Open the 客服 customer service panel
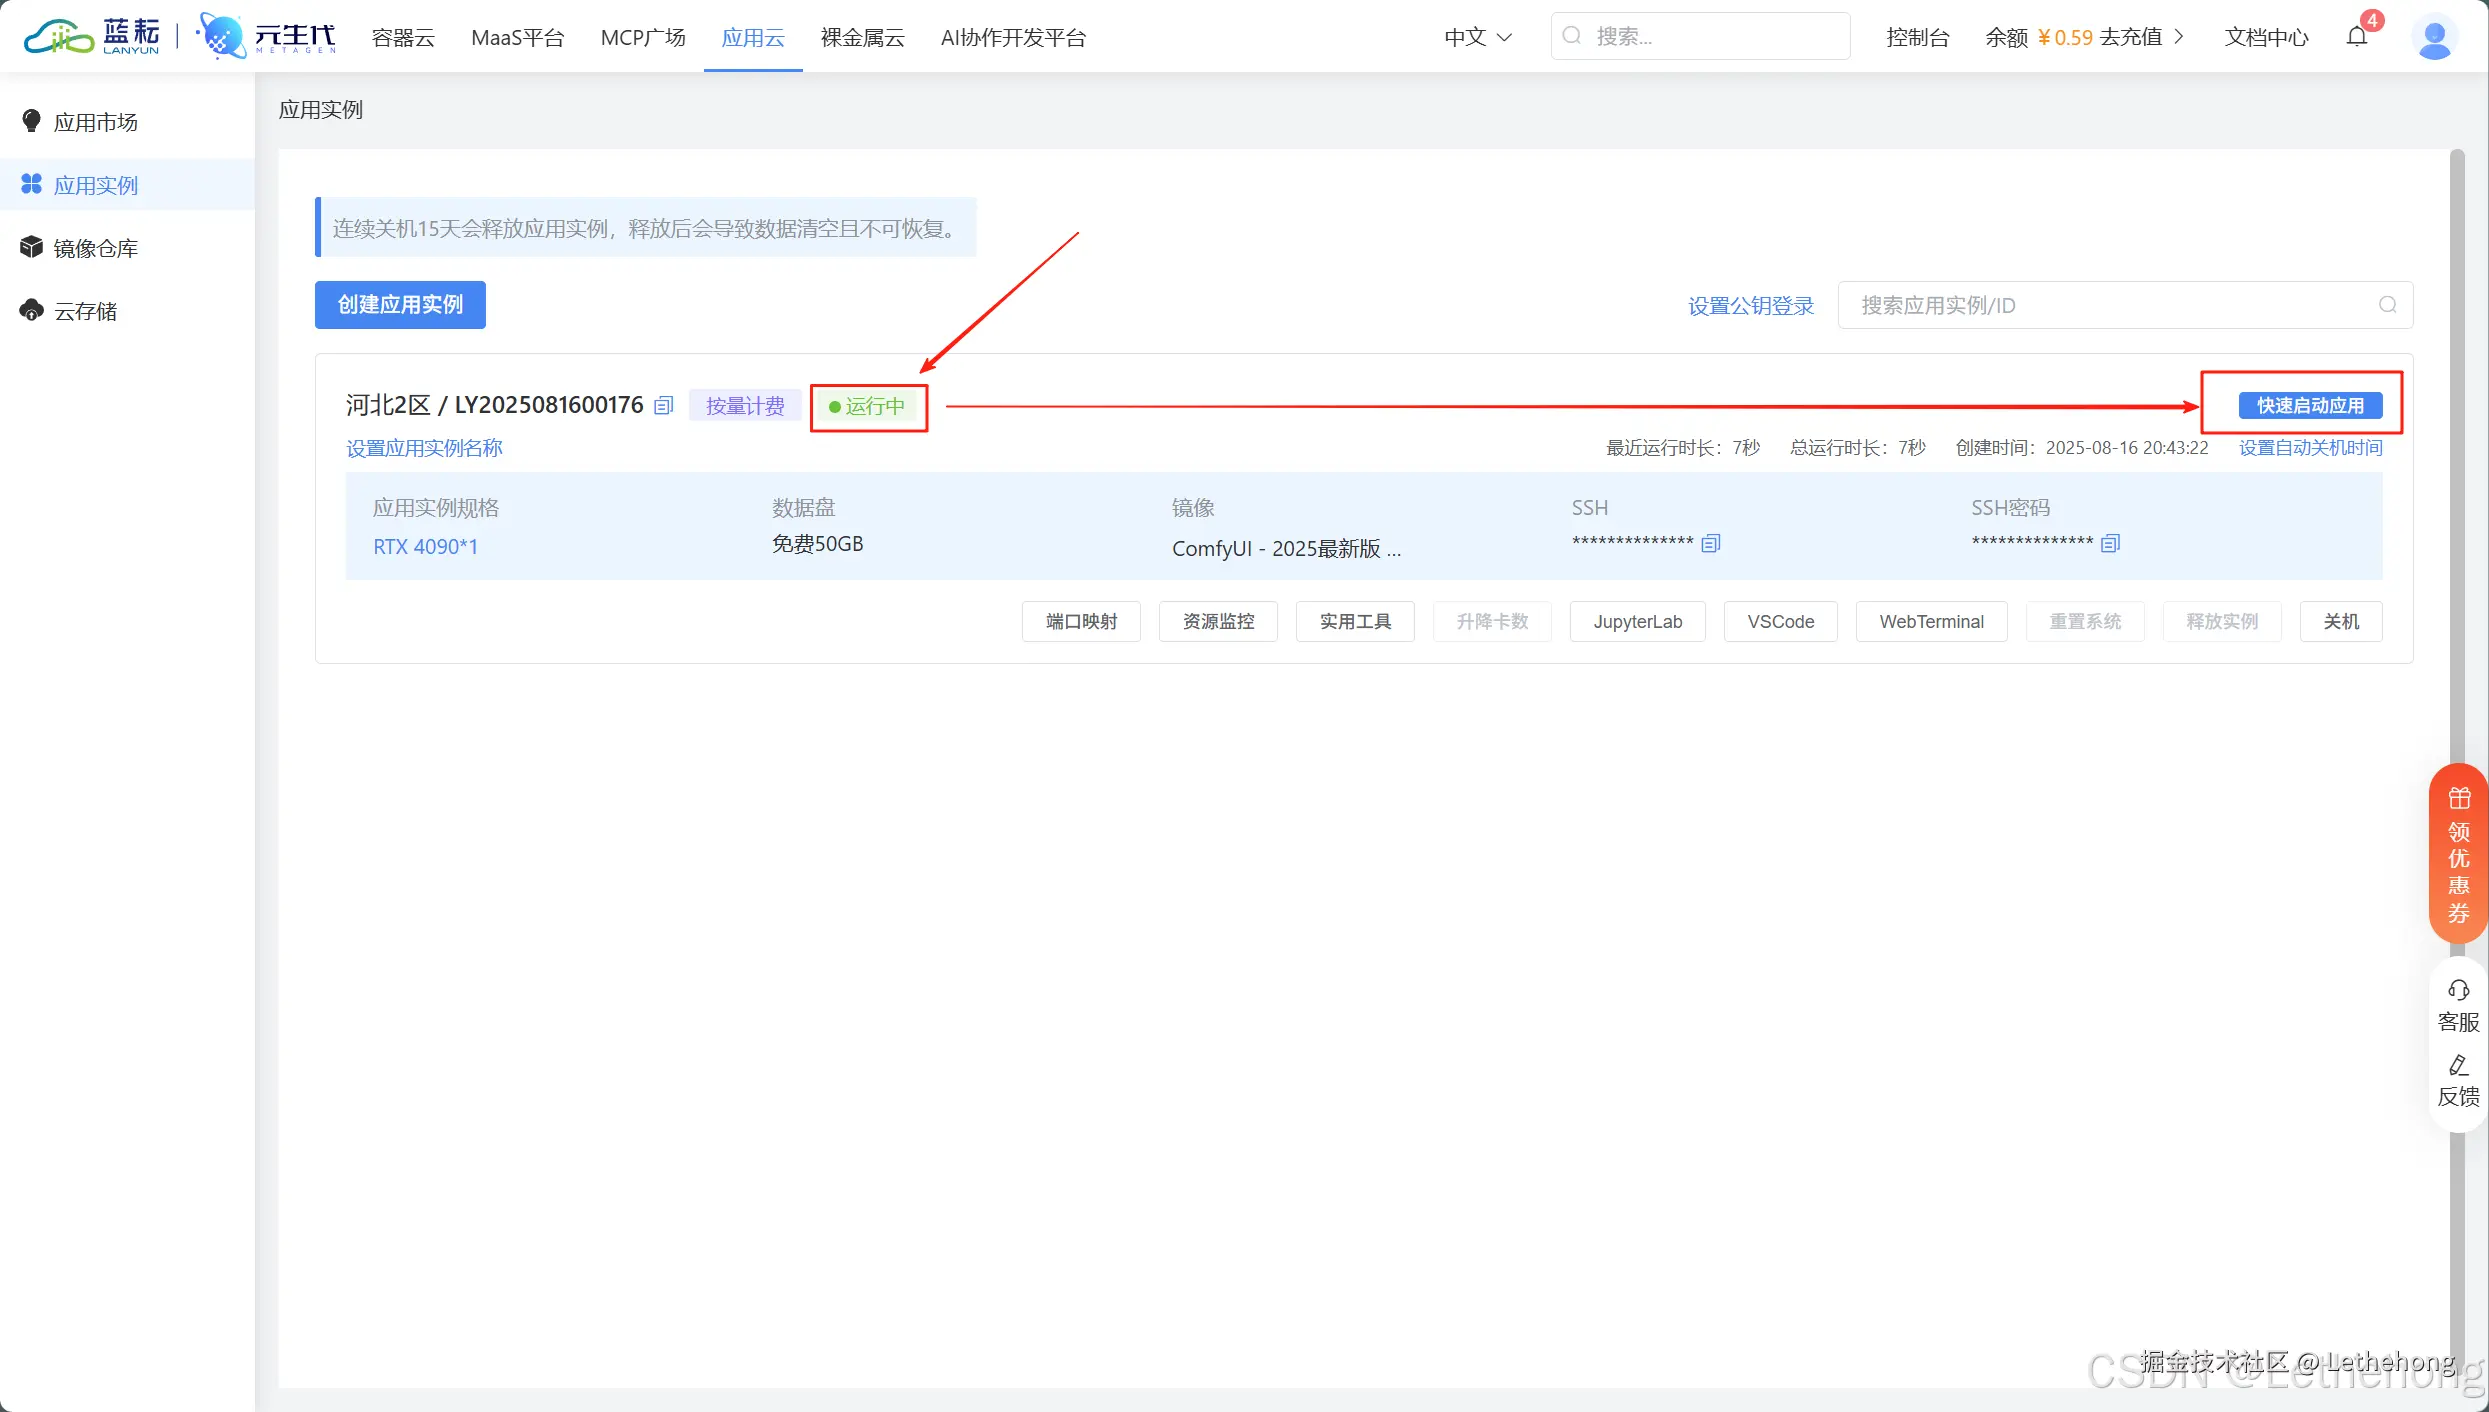Image resolution: width=2489 pixels, height=1412 pixels. pos(2457,1003)
